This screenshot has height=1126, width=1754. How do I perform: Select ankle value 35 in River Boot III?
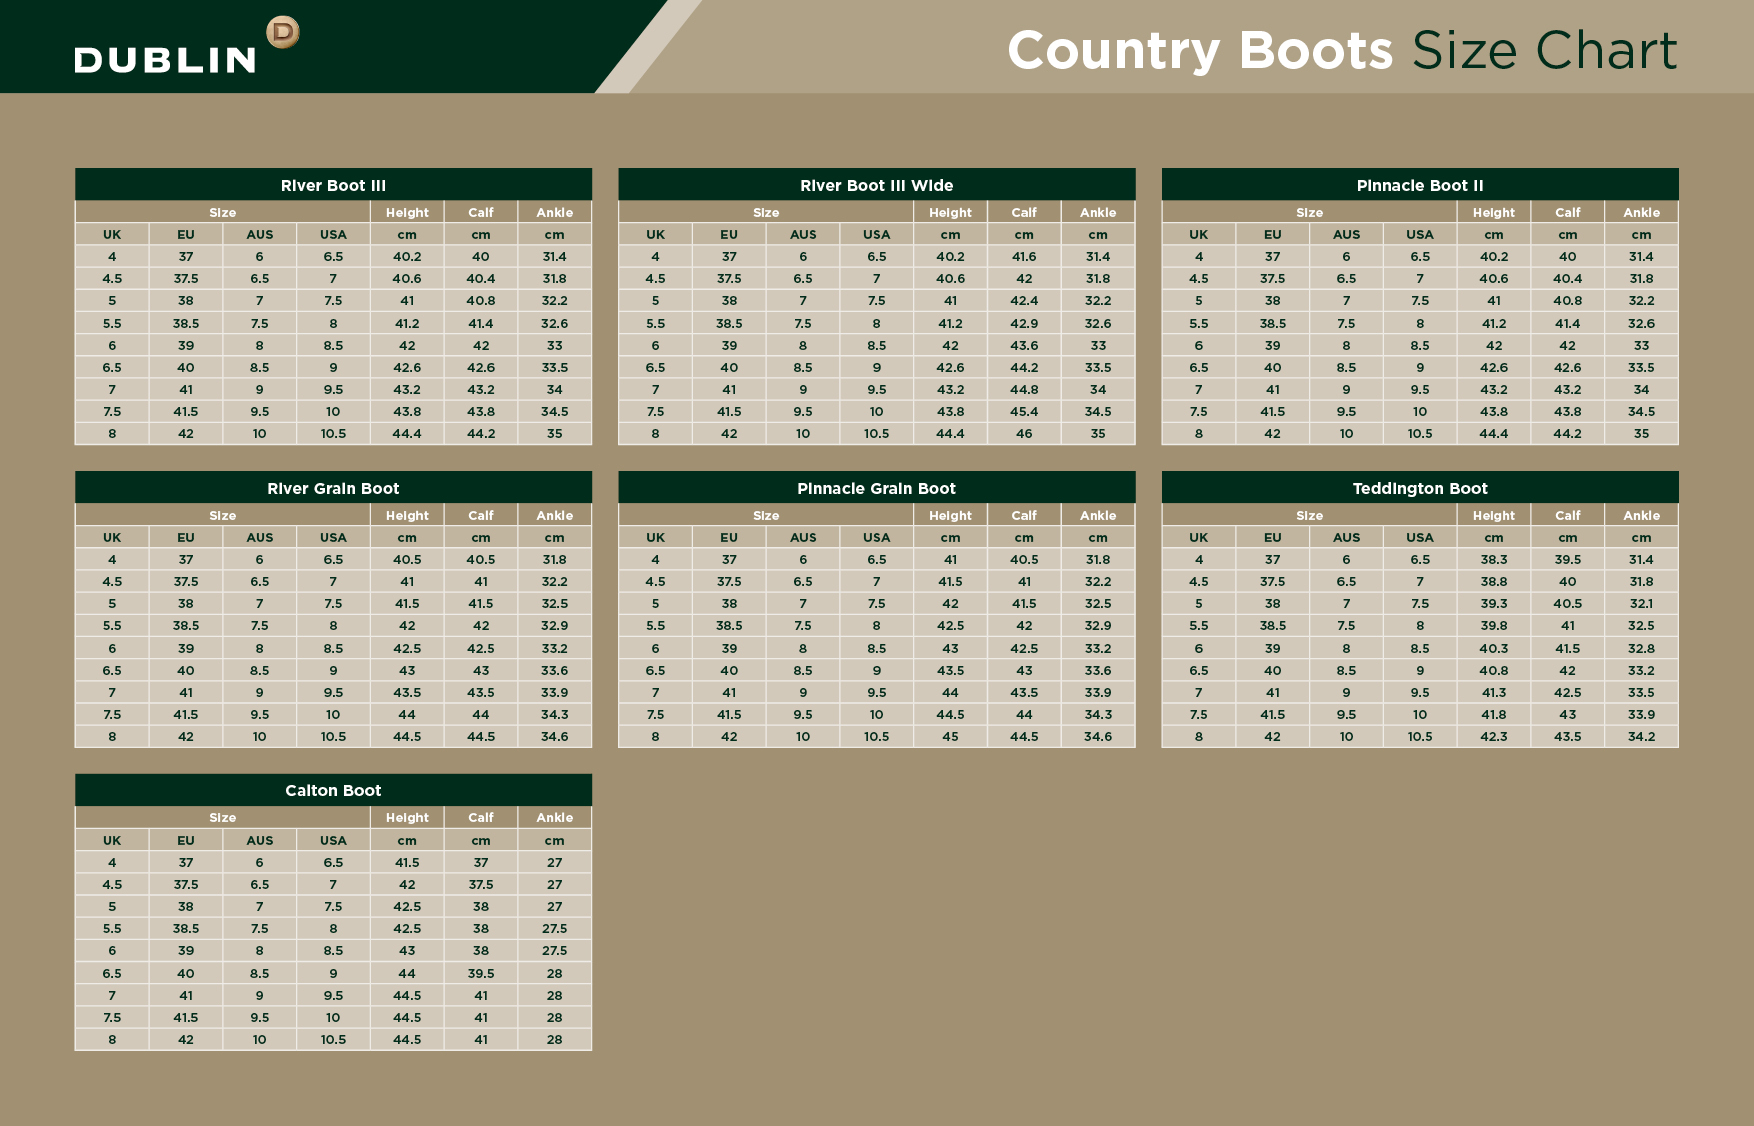click(x=555, y=433)
